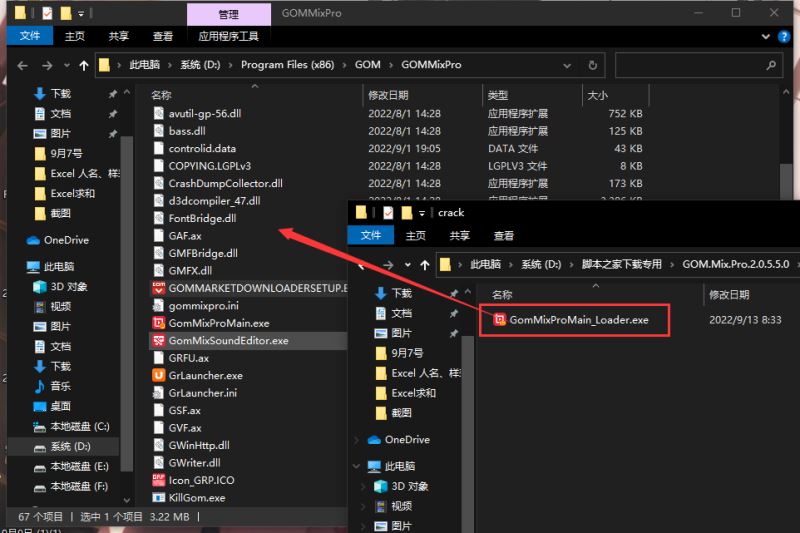The height and width of the screenshot is (533, 800).
Task: Select Icon_GRP.ICO file
Action: click(x=193, y=480)
